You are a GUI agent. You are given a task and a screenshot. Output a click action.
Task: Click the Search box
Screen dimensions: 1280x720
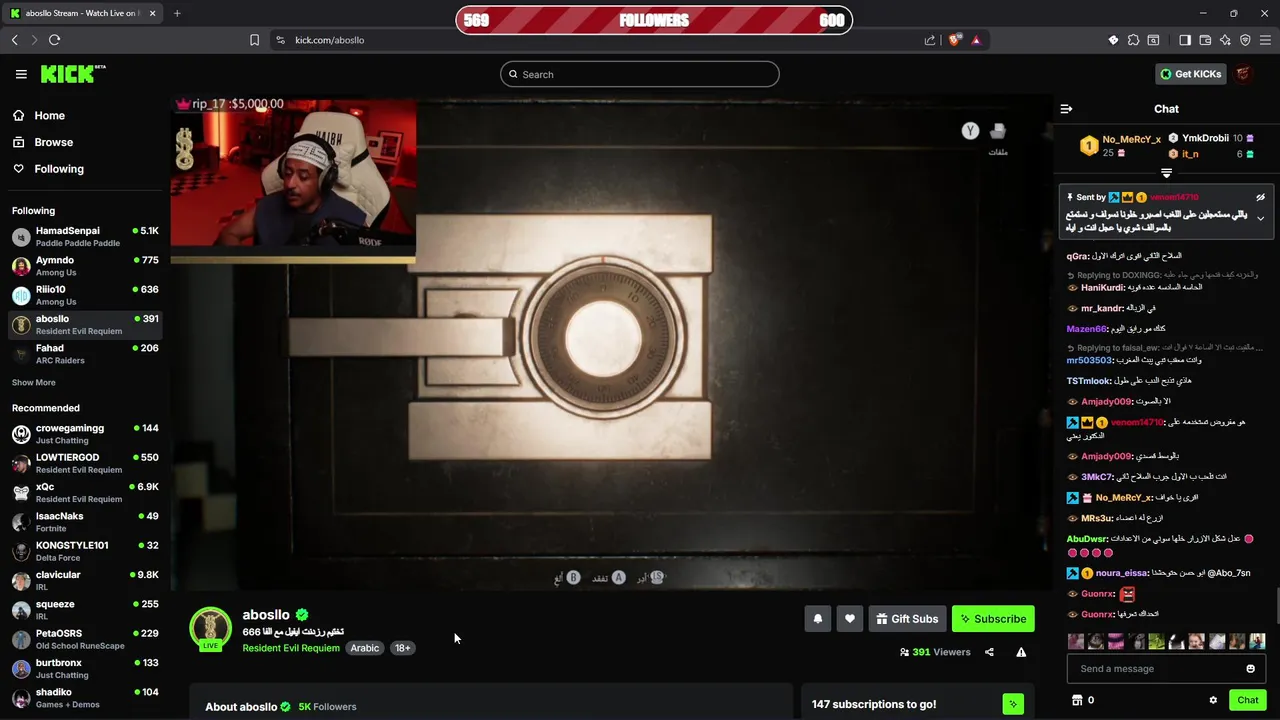tap(640, 74)
